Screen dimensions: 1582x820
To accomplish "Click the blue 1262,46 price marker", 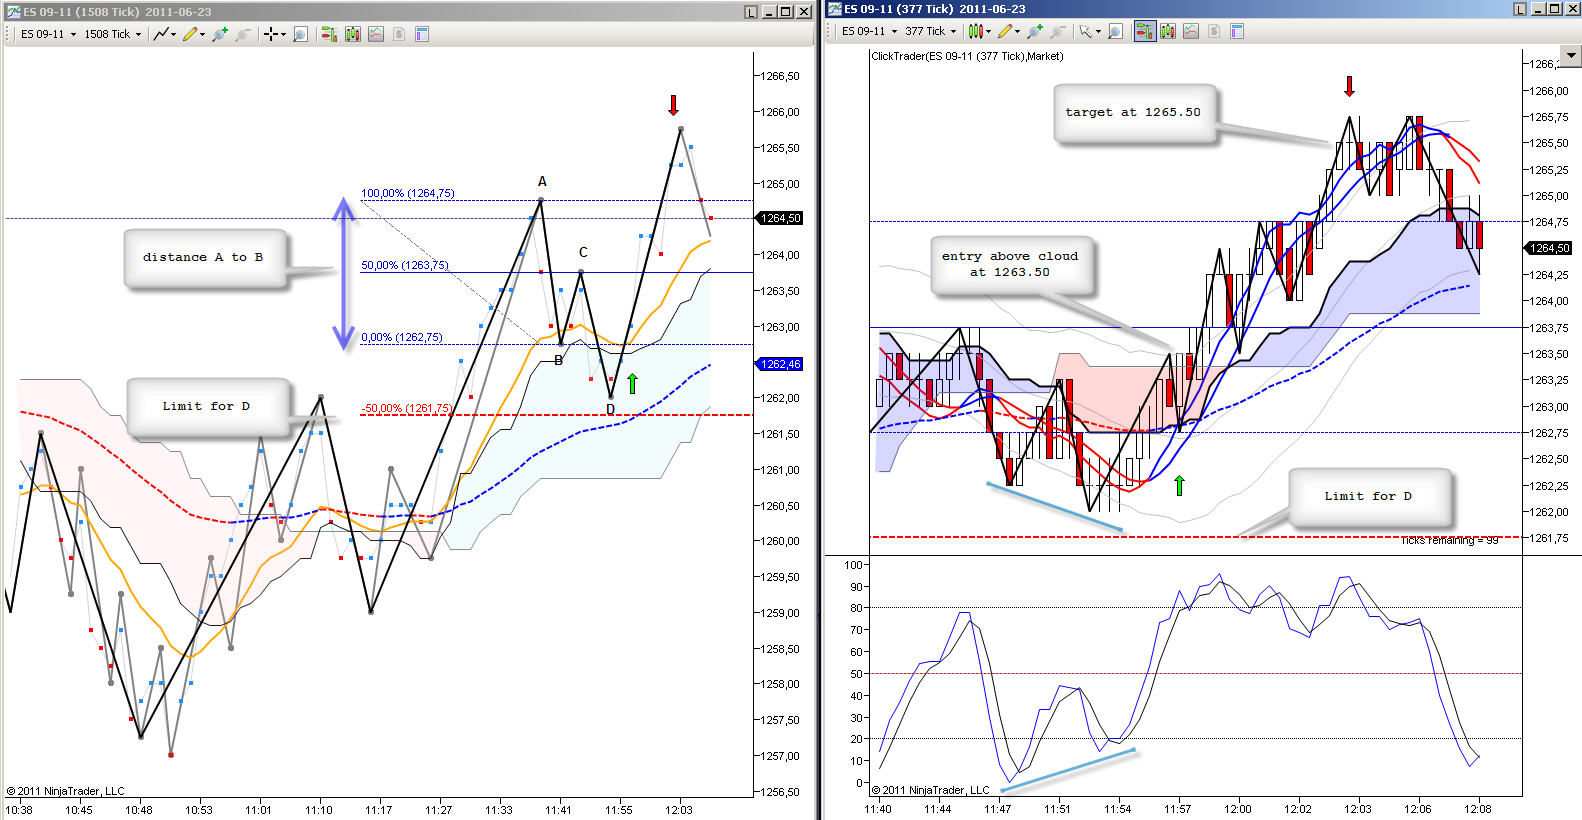I will tap(781, 364).
